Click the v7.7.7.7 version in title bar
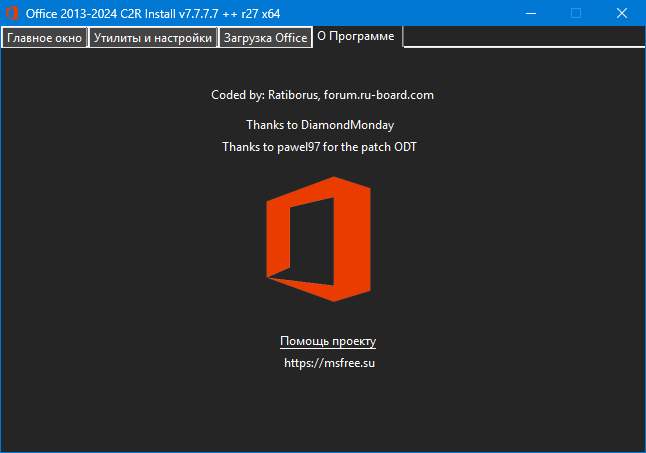Viewport: 646px width, 453px height. coord(198,13)
